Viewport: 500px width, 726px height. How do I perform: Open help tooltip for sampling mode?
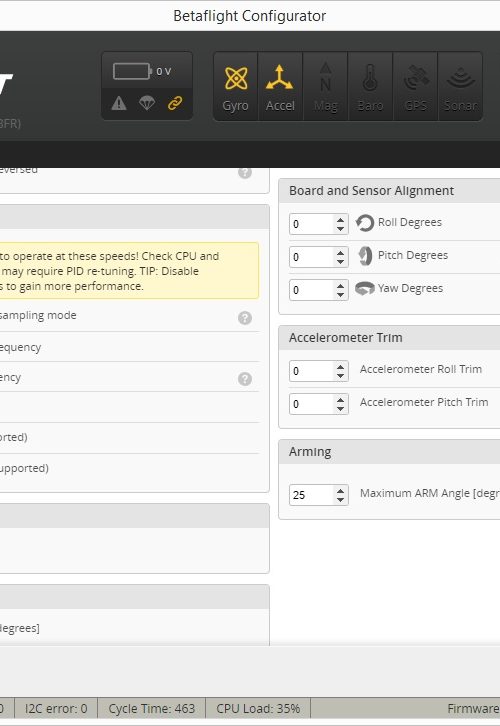coord(245,318)
